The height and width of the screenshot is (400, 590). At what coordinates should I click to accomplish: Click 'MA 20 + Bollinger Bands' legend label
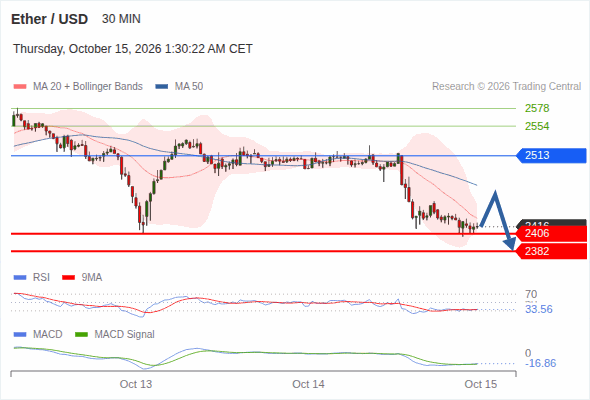88,87
